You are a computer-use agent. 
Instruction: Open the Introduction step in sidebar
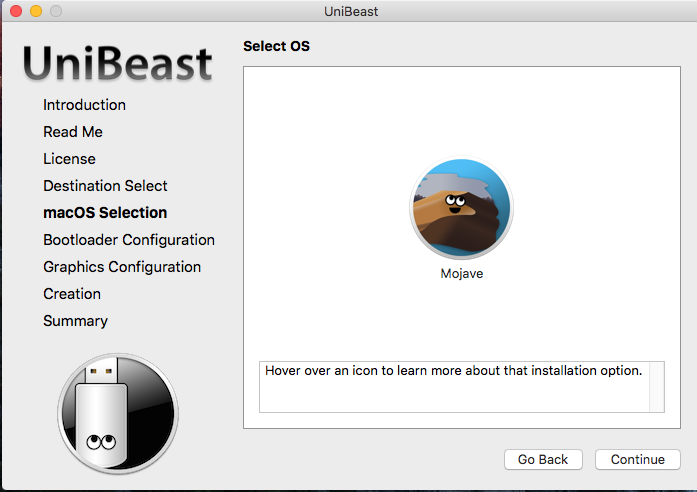pos(84,105)
